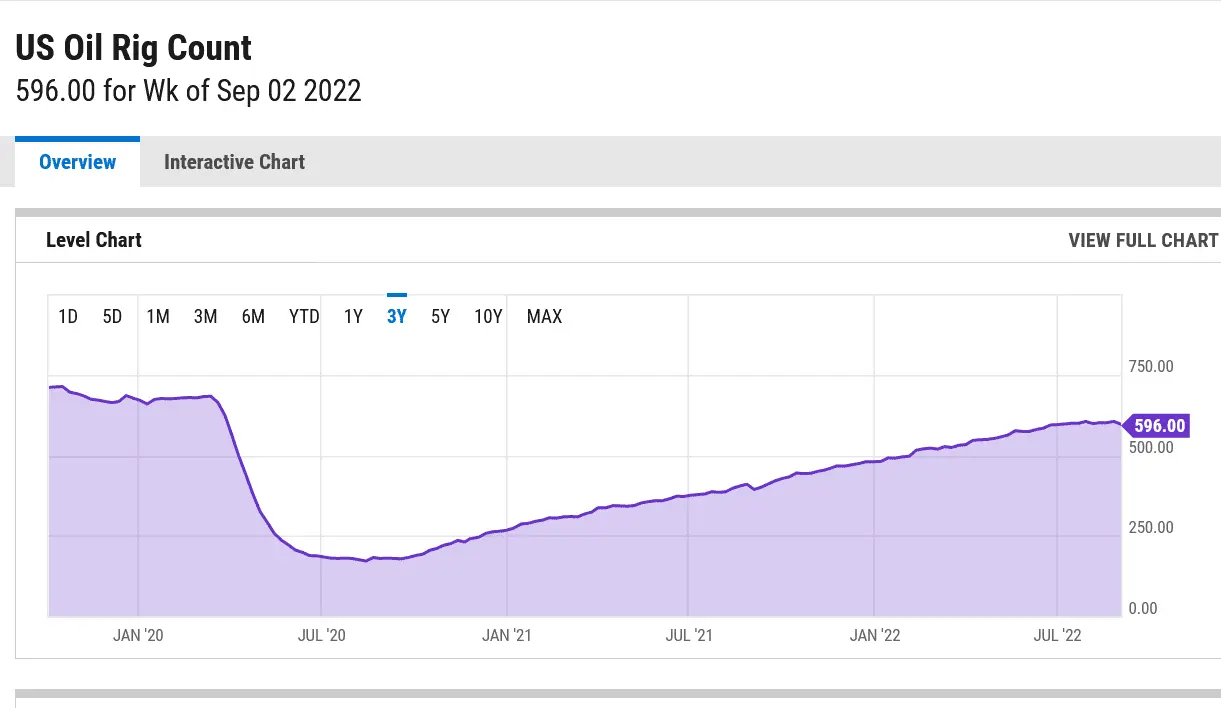Click the chart area above JAN '22
Image resolution: width=1221 pixels, height=708 pixels.
click(875, 540)
